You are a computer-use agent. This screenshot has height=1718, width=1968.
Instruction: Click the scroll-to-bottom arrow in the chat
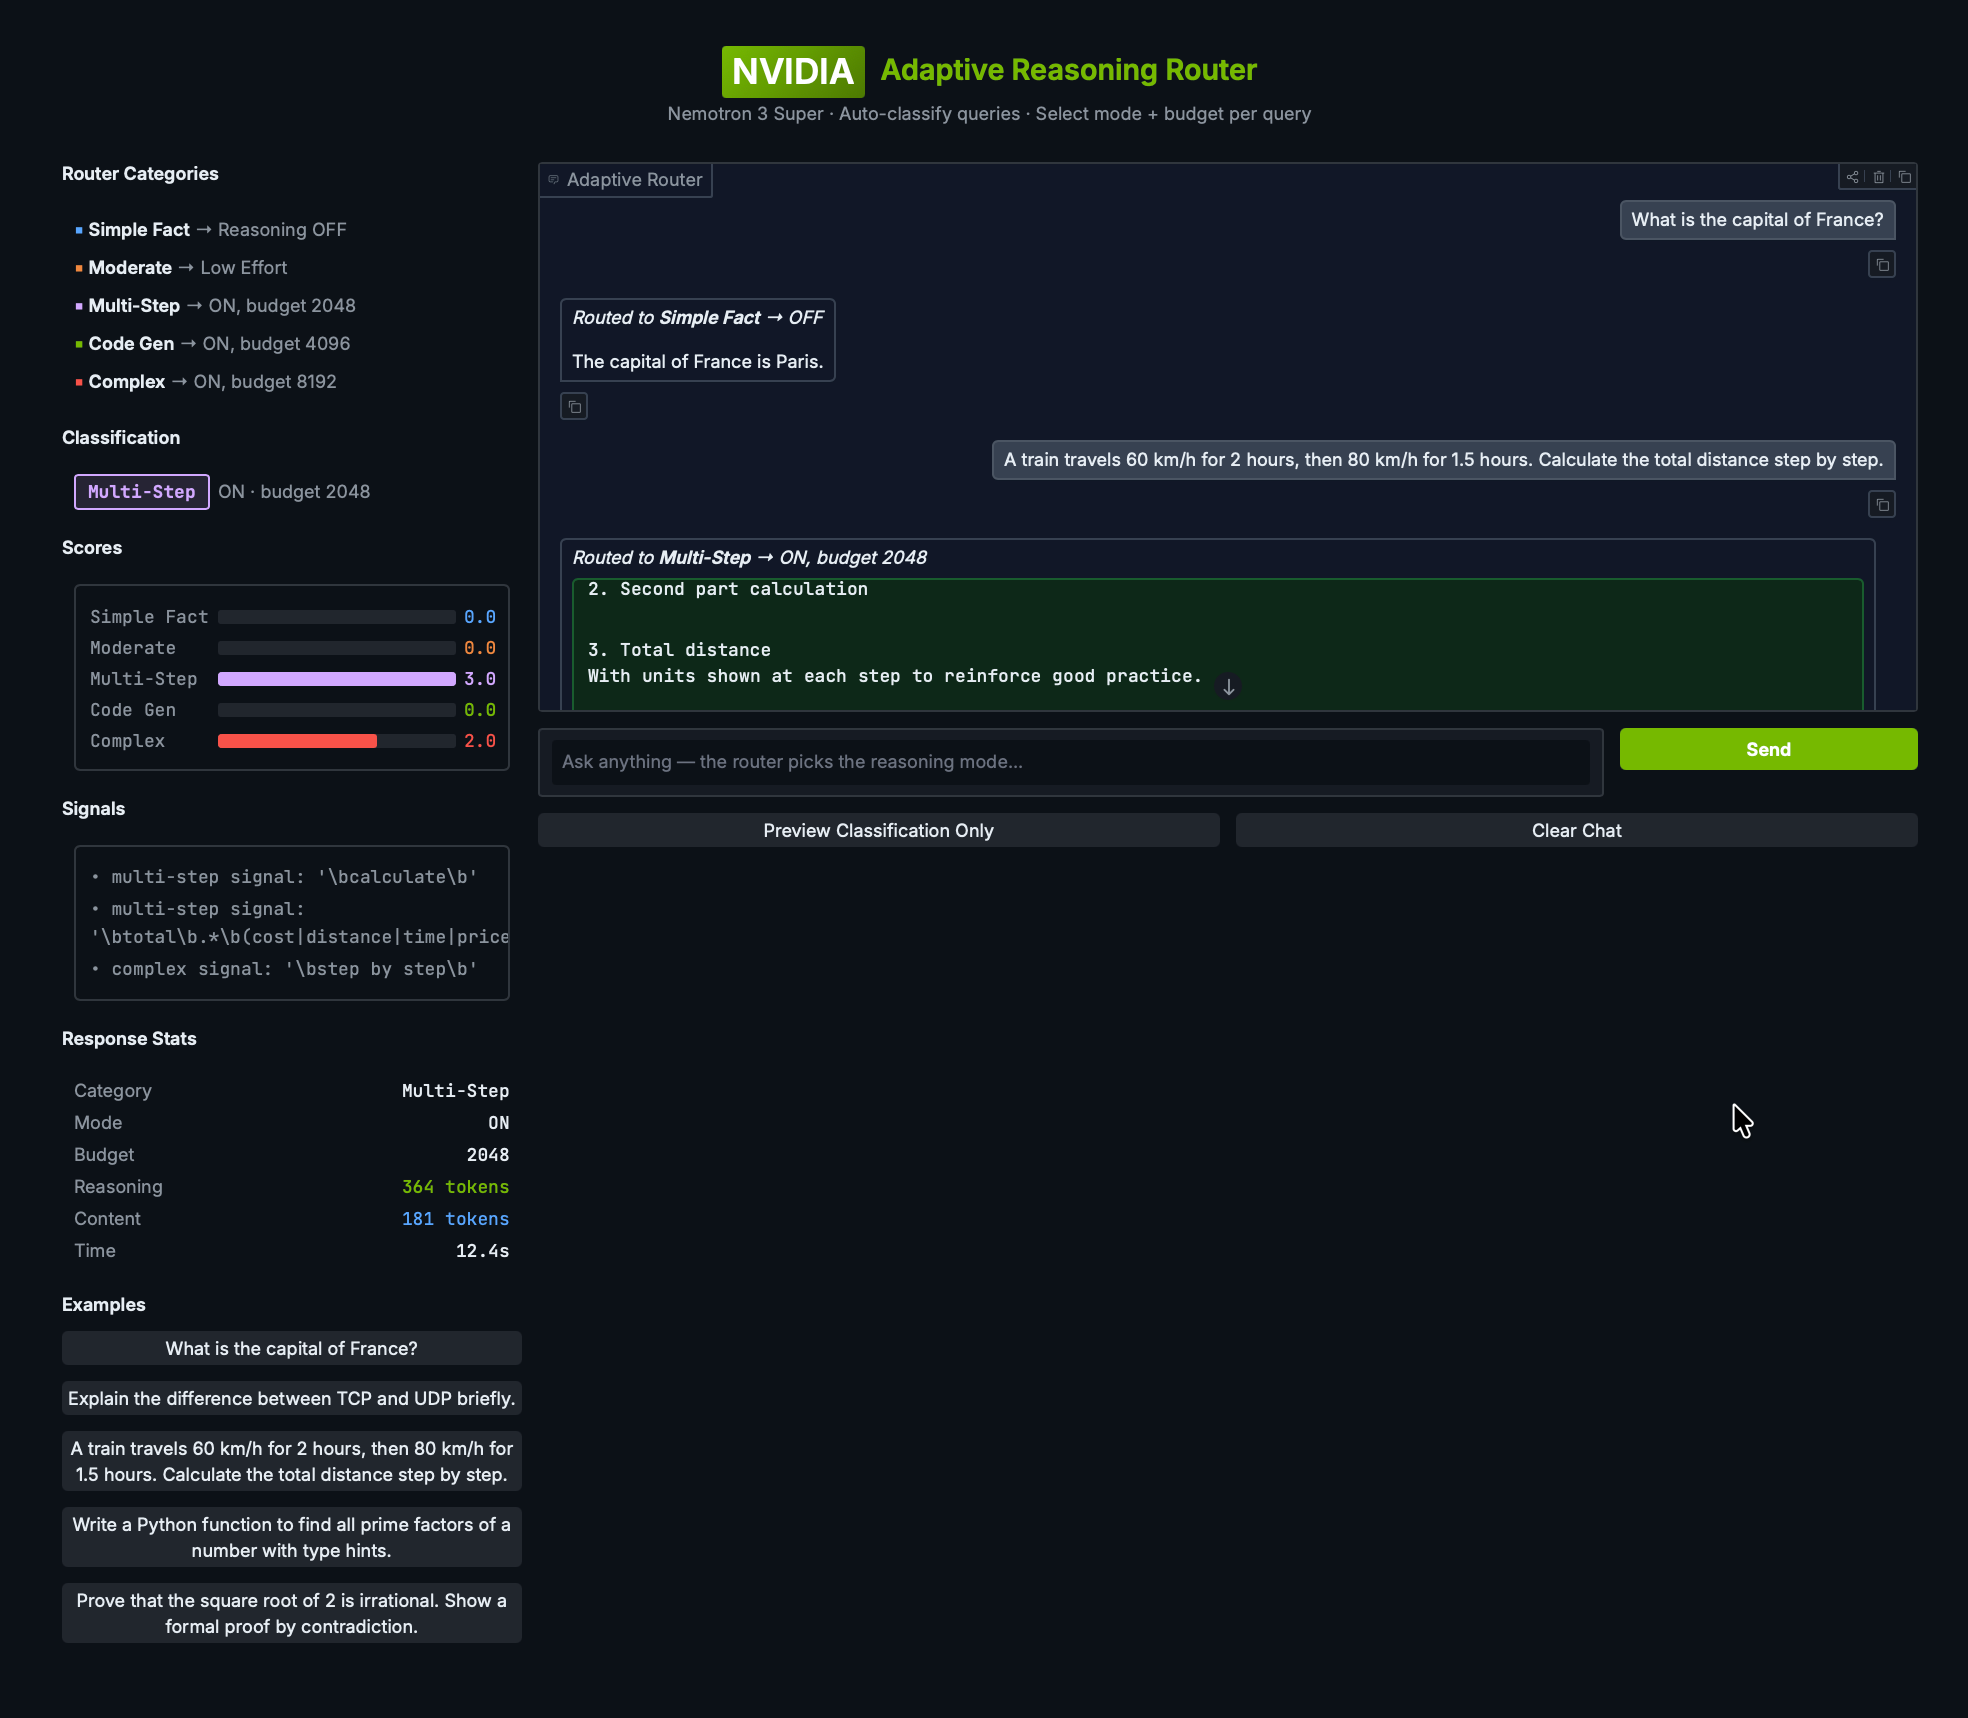[1229, 687]
